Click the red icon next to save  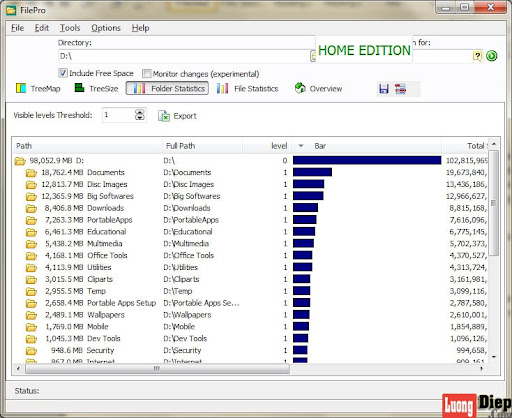click(400, 89)
